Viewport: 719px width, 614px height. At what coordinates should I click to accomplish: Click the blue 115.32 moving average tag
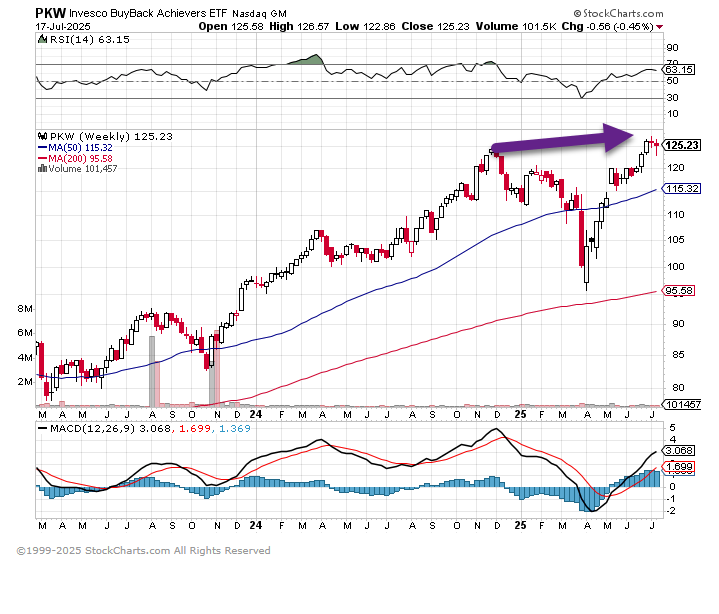(682, 188)
